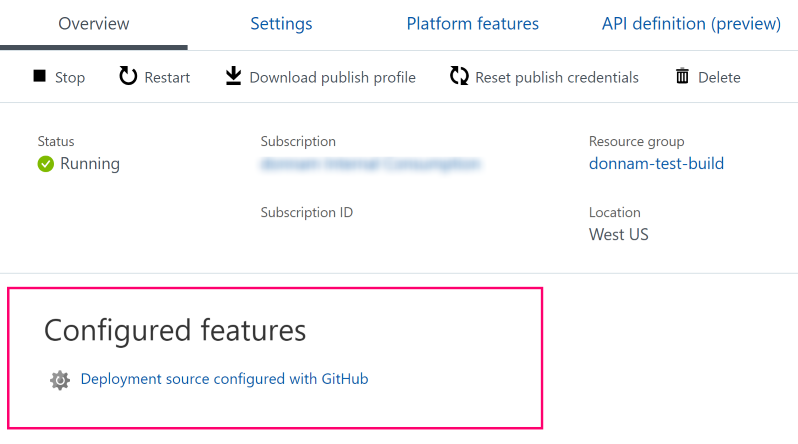Viewport: 798px width, 444px height.
Task: Click the download arrow icon
Action: click(x=233, y=76)
